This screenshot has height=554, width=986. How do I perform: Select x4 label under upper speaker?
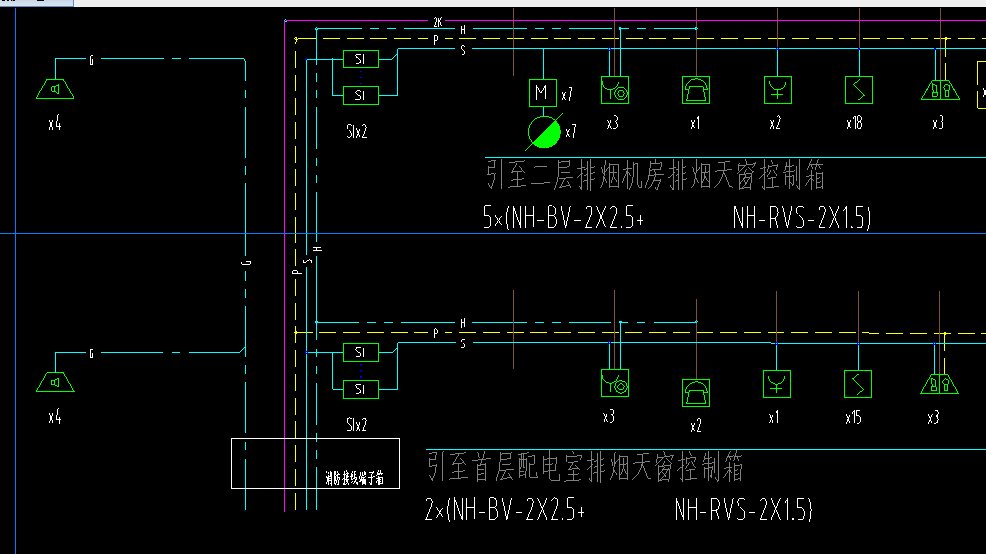(x=55, y=123)
